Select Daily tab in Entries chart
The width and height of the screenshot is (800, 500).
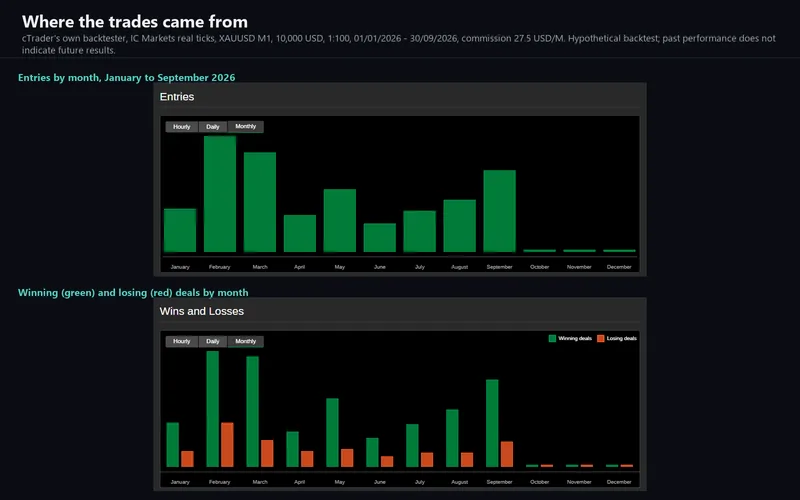tap(213, 127)
